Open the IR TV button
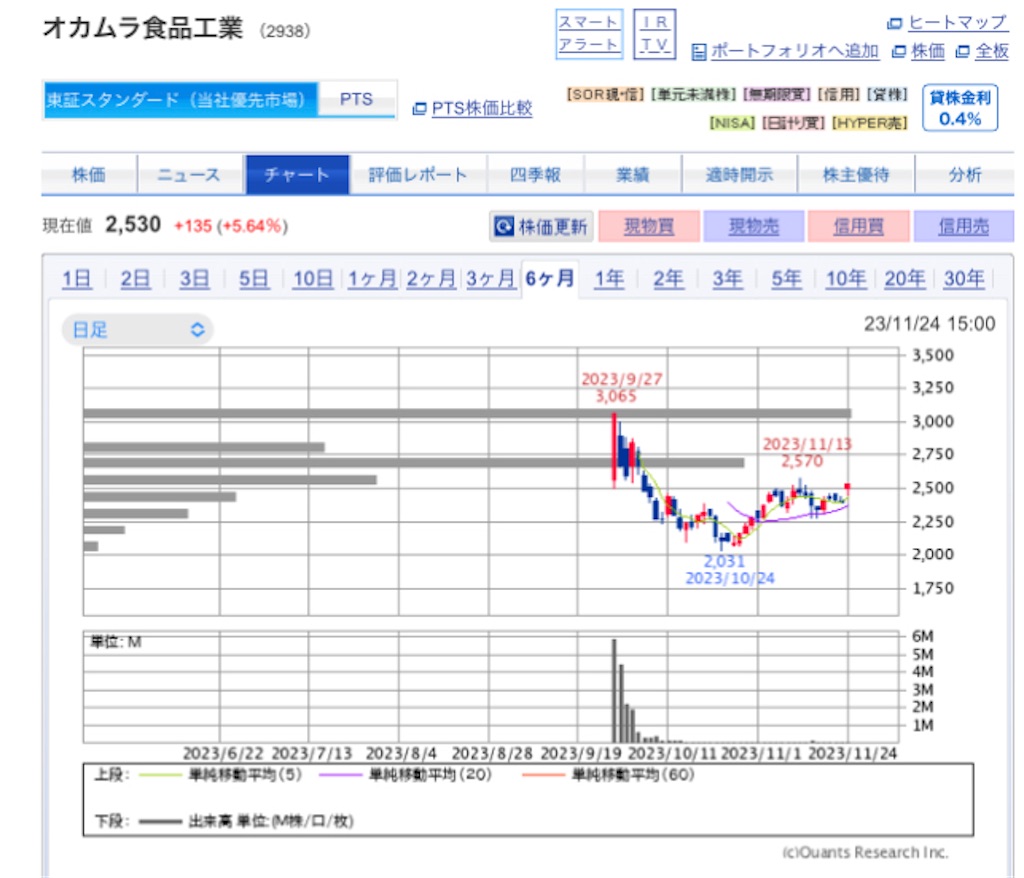This screenshot has width=1024, height=878. [x=654, y=34]
